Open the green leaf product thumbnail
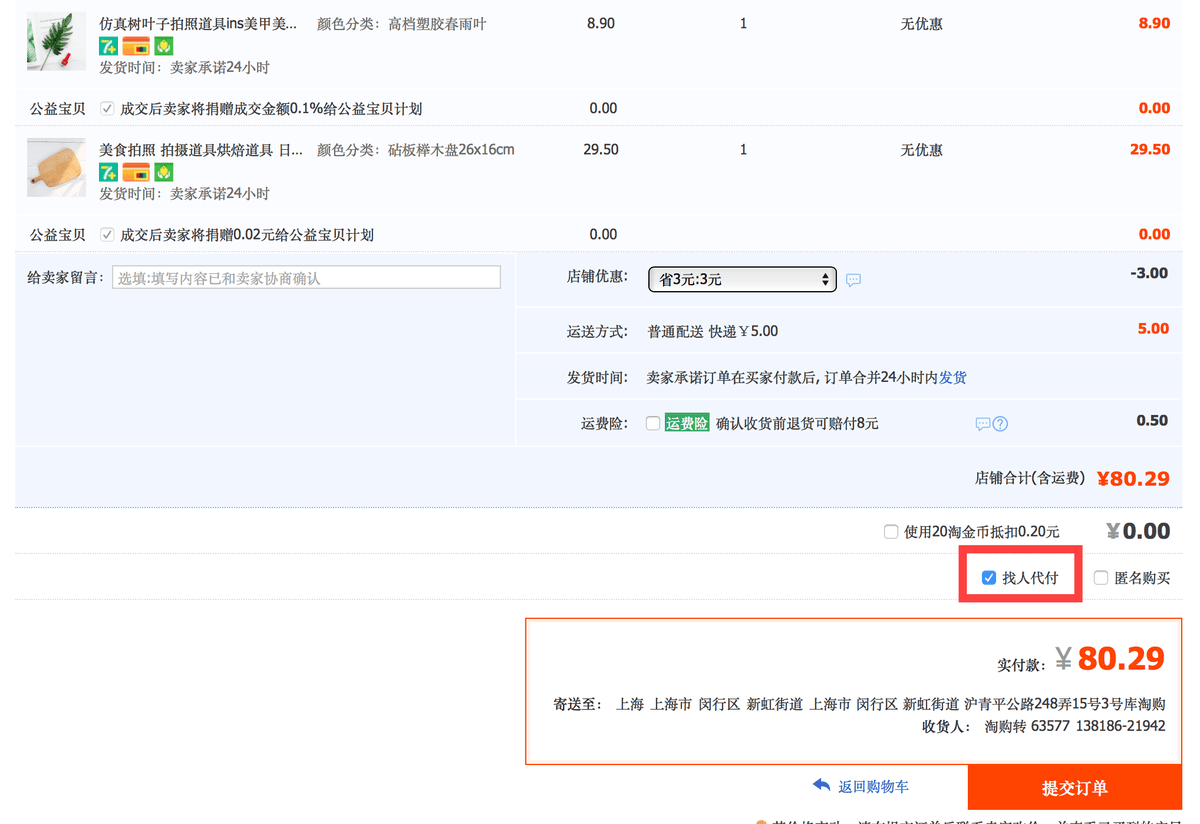The height and width of the screenshot is (824, 1200). click(x=56, y=41)
